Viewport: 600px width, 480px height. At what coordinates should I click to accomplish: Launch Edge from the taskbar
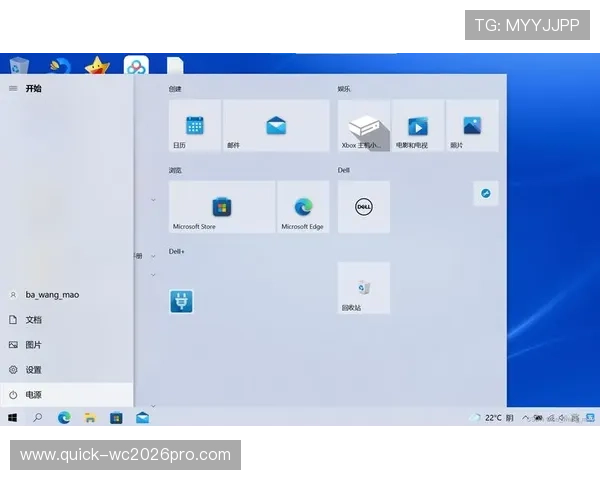tap(64, 418)
